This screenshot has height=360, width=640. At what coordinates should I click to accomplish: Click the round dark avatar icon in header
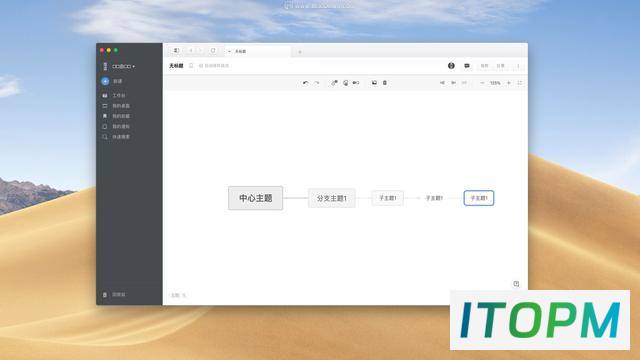(x=451, y=66)
